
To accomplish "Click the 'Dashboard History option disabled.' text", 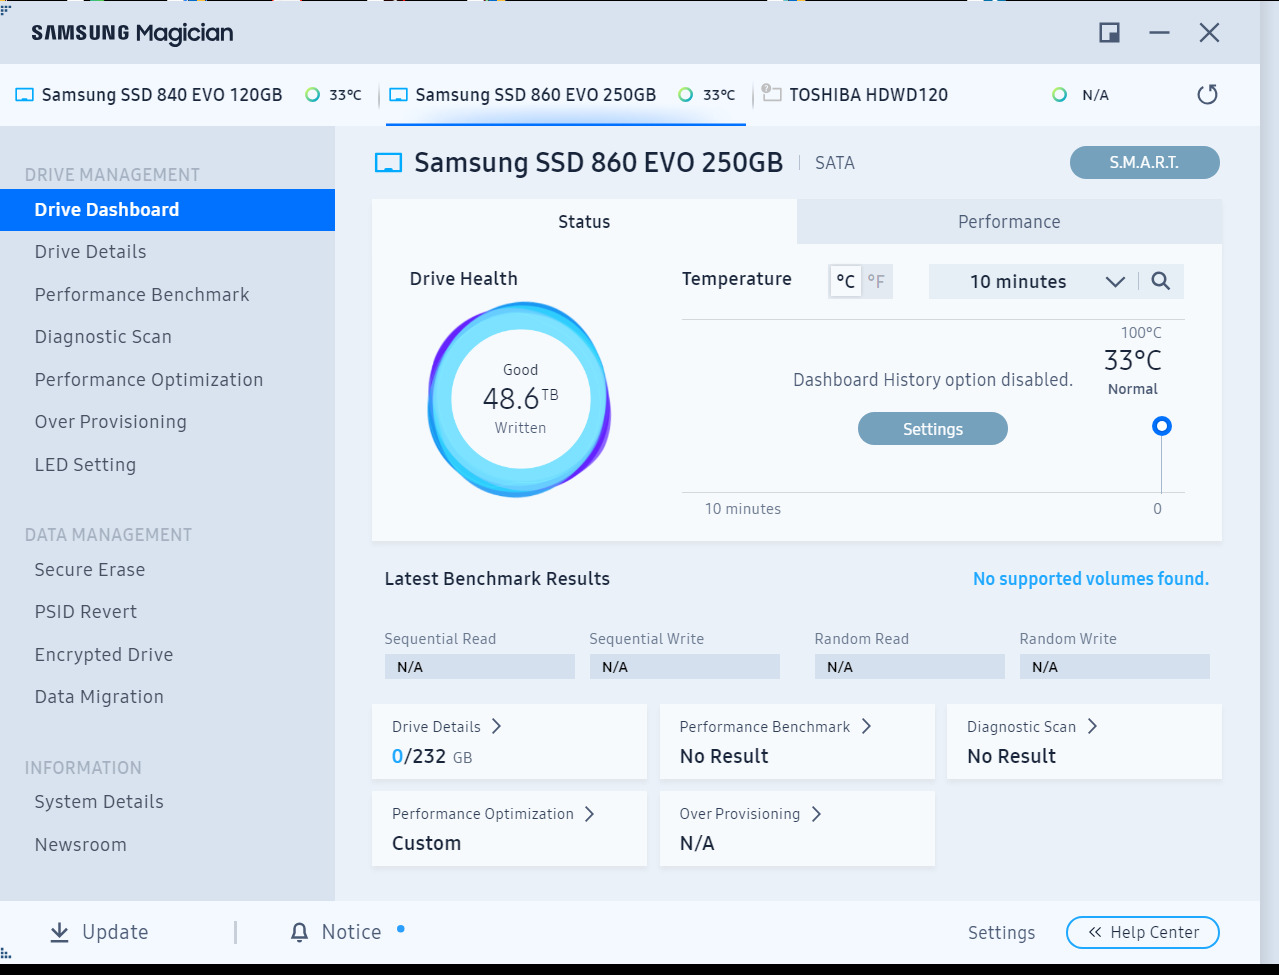I will 933,380.
